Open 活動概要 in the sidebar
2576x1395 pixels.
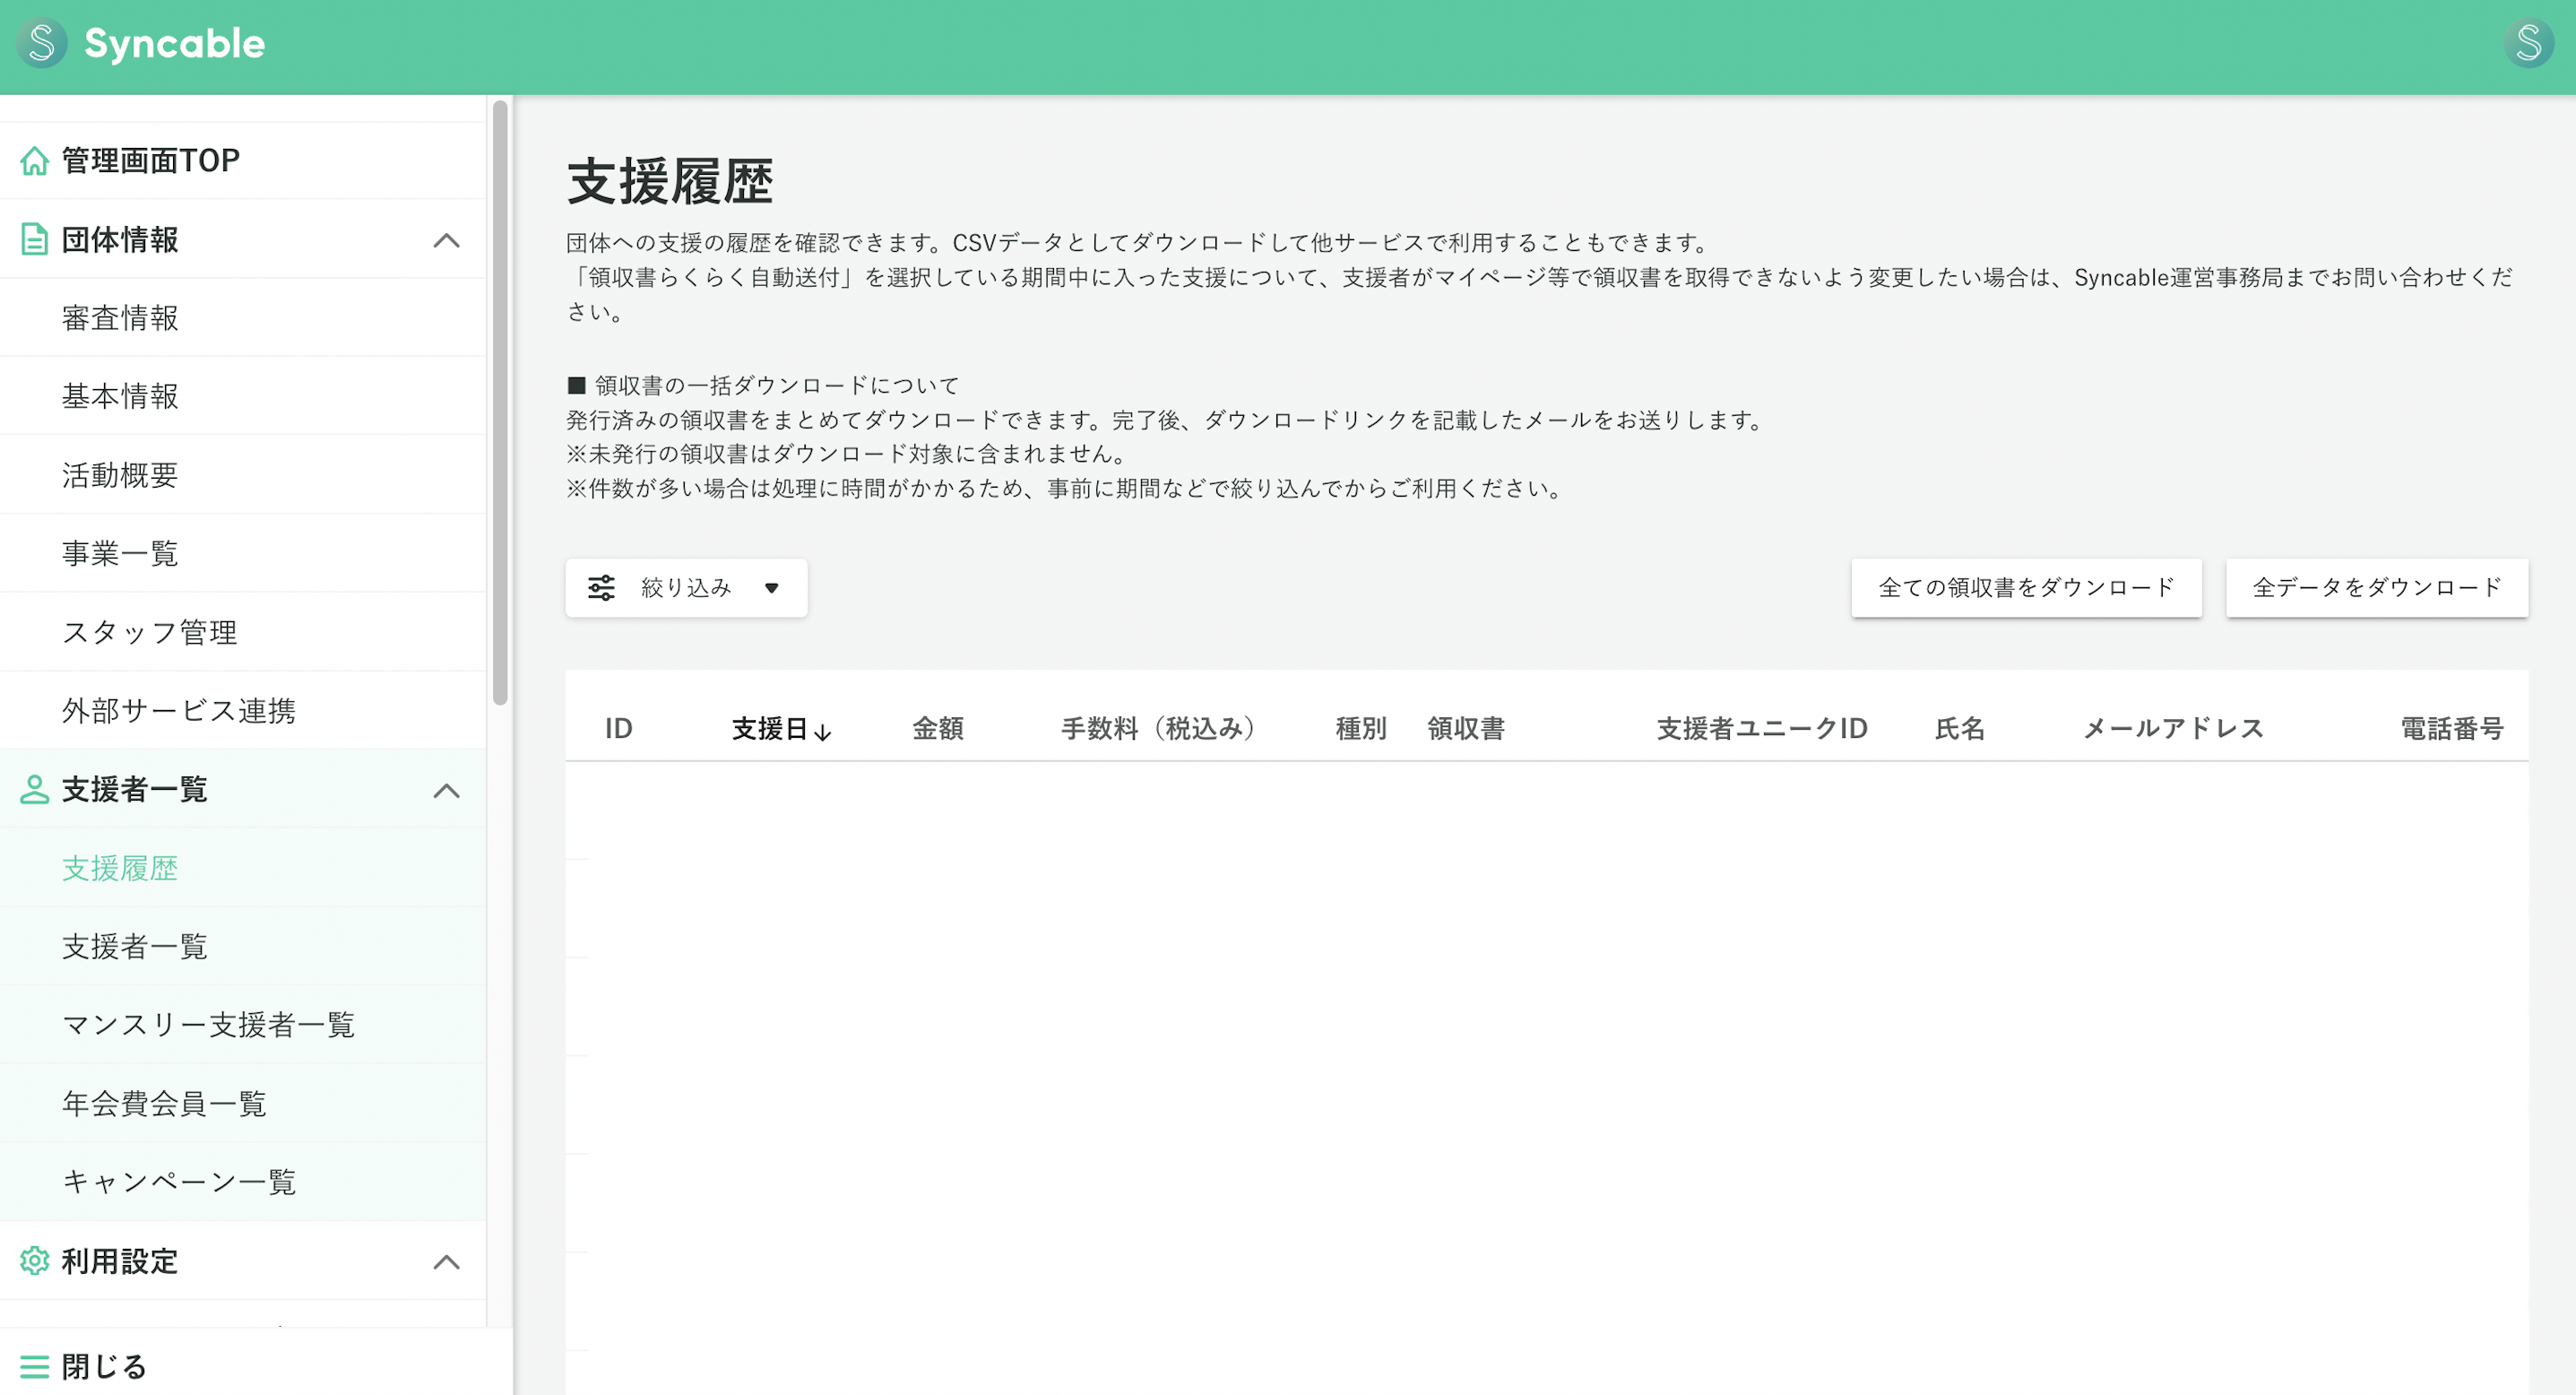[x=243, y=475]
